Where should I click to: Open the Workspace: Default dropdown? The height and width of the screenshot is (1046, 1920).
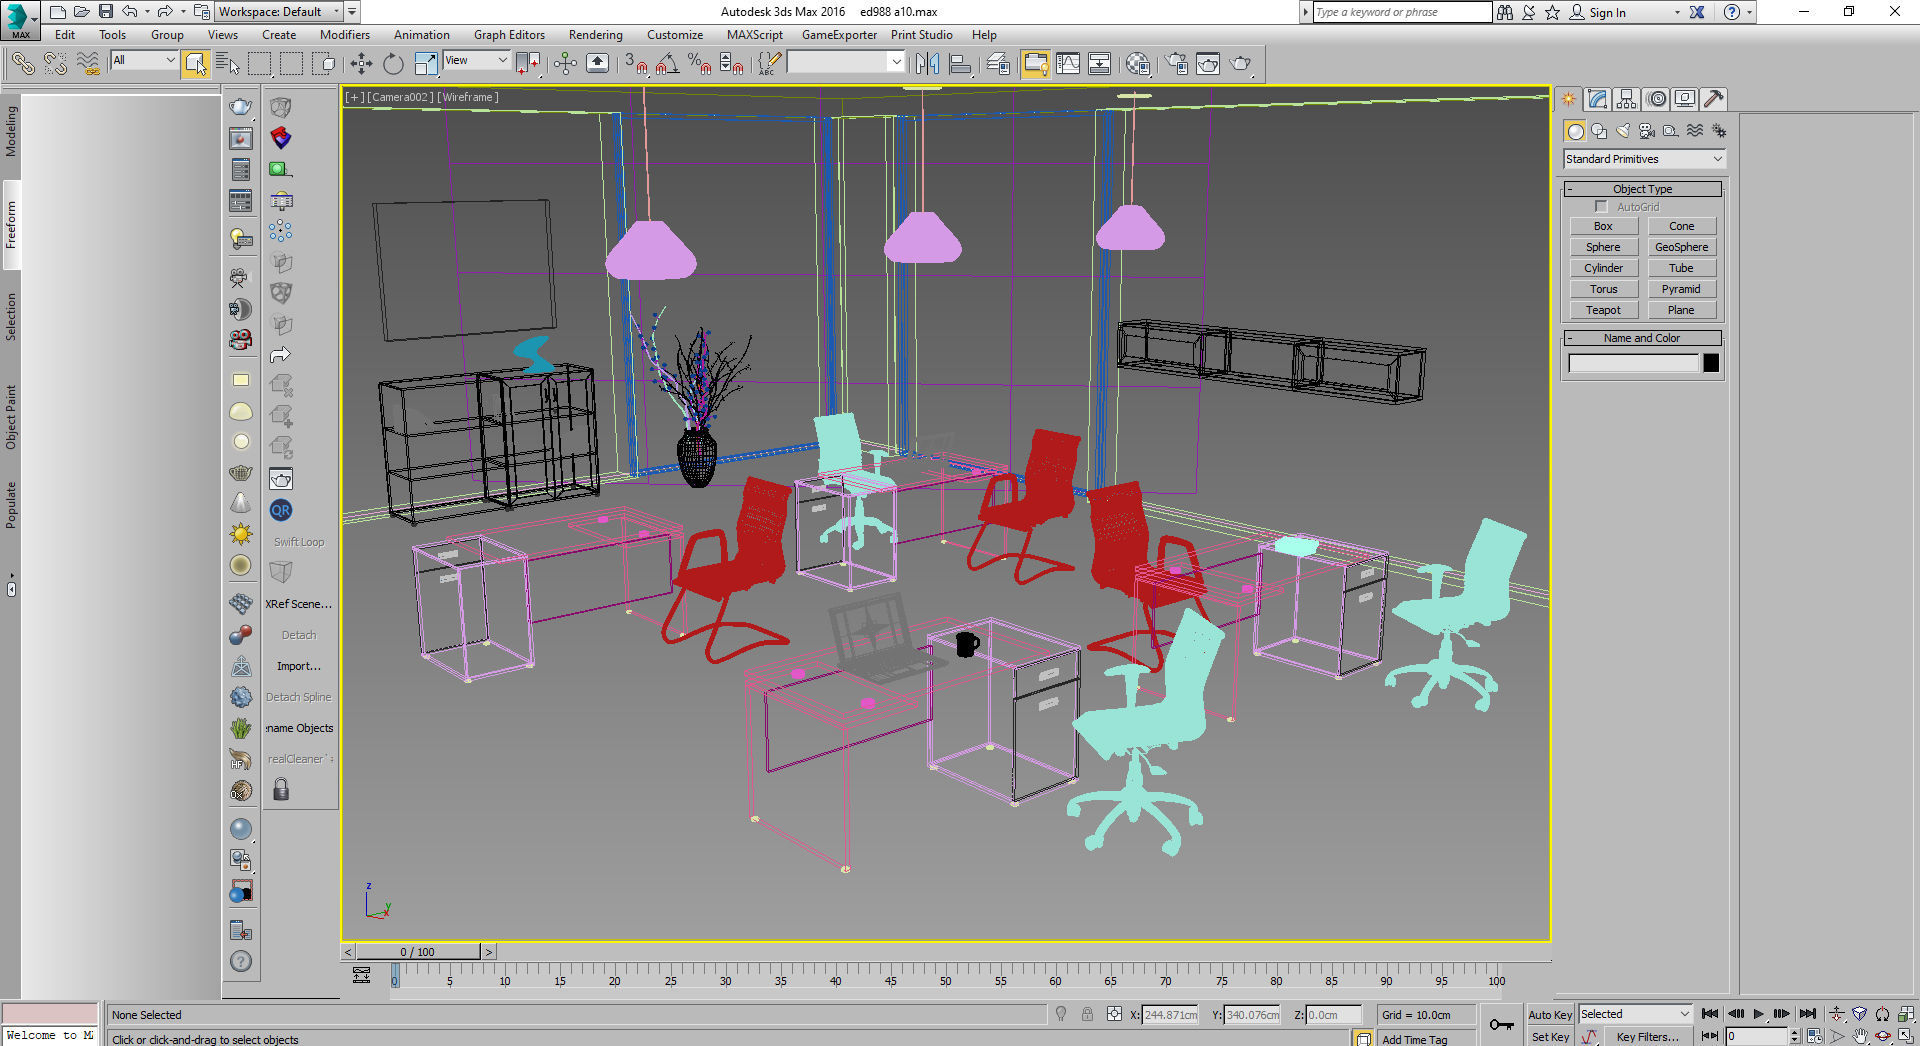coord(279,12)
